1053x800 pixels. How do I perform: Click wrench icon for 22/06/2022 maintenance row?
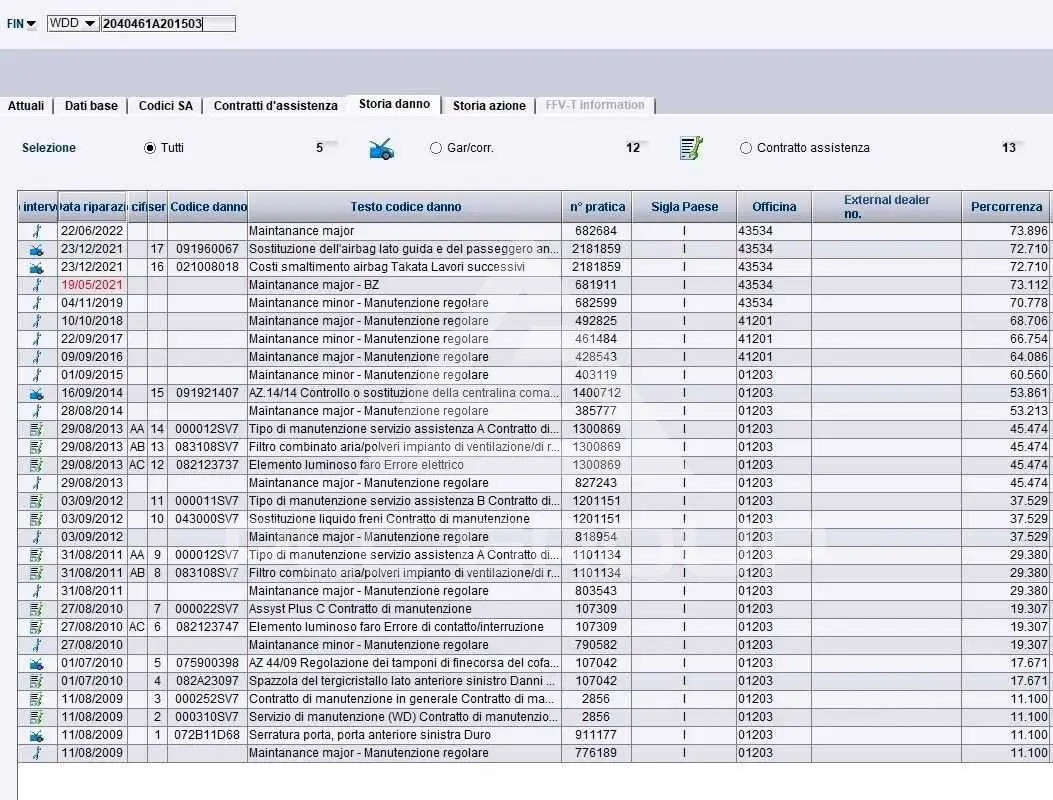click(x=37, y=231)
